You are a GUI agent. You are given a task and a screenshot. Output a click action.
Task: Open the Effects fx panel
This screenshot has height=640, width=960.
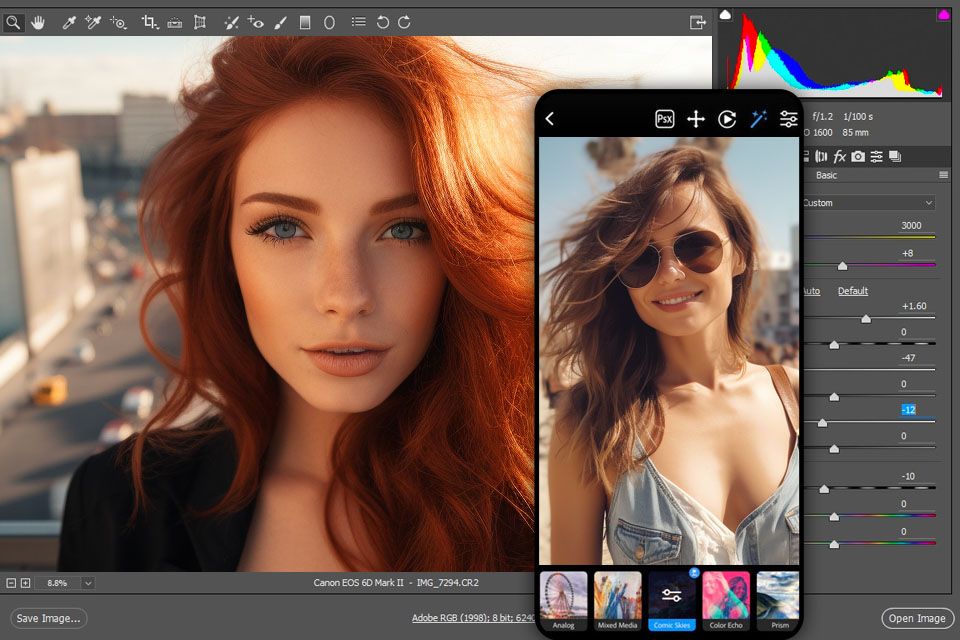(839, 156)
